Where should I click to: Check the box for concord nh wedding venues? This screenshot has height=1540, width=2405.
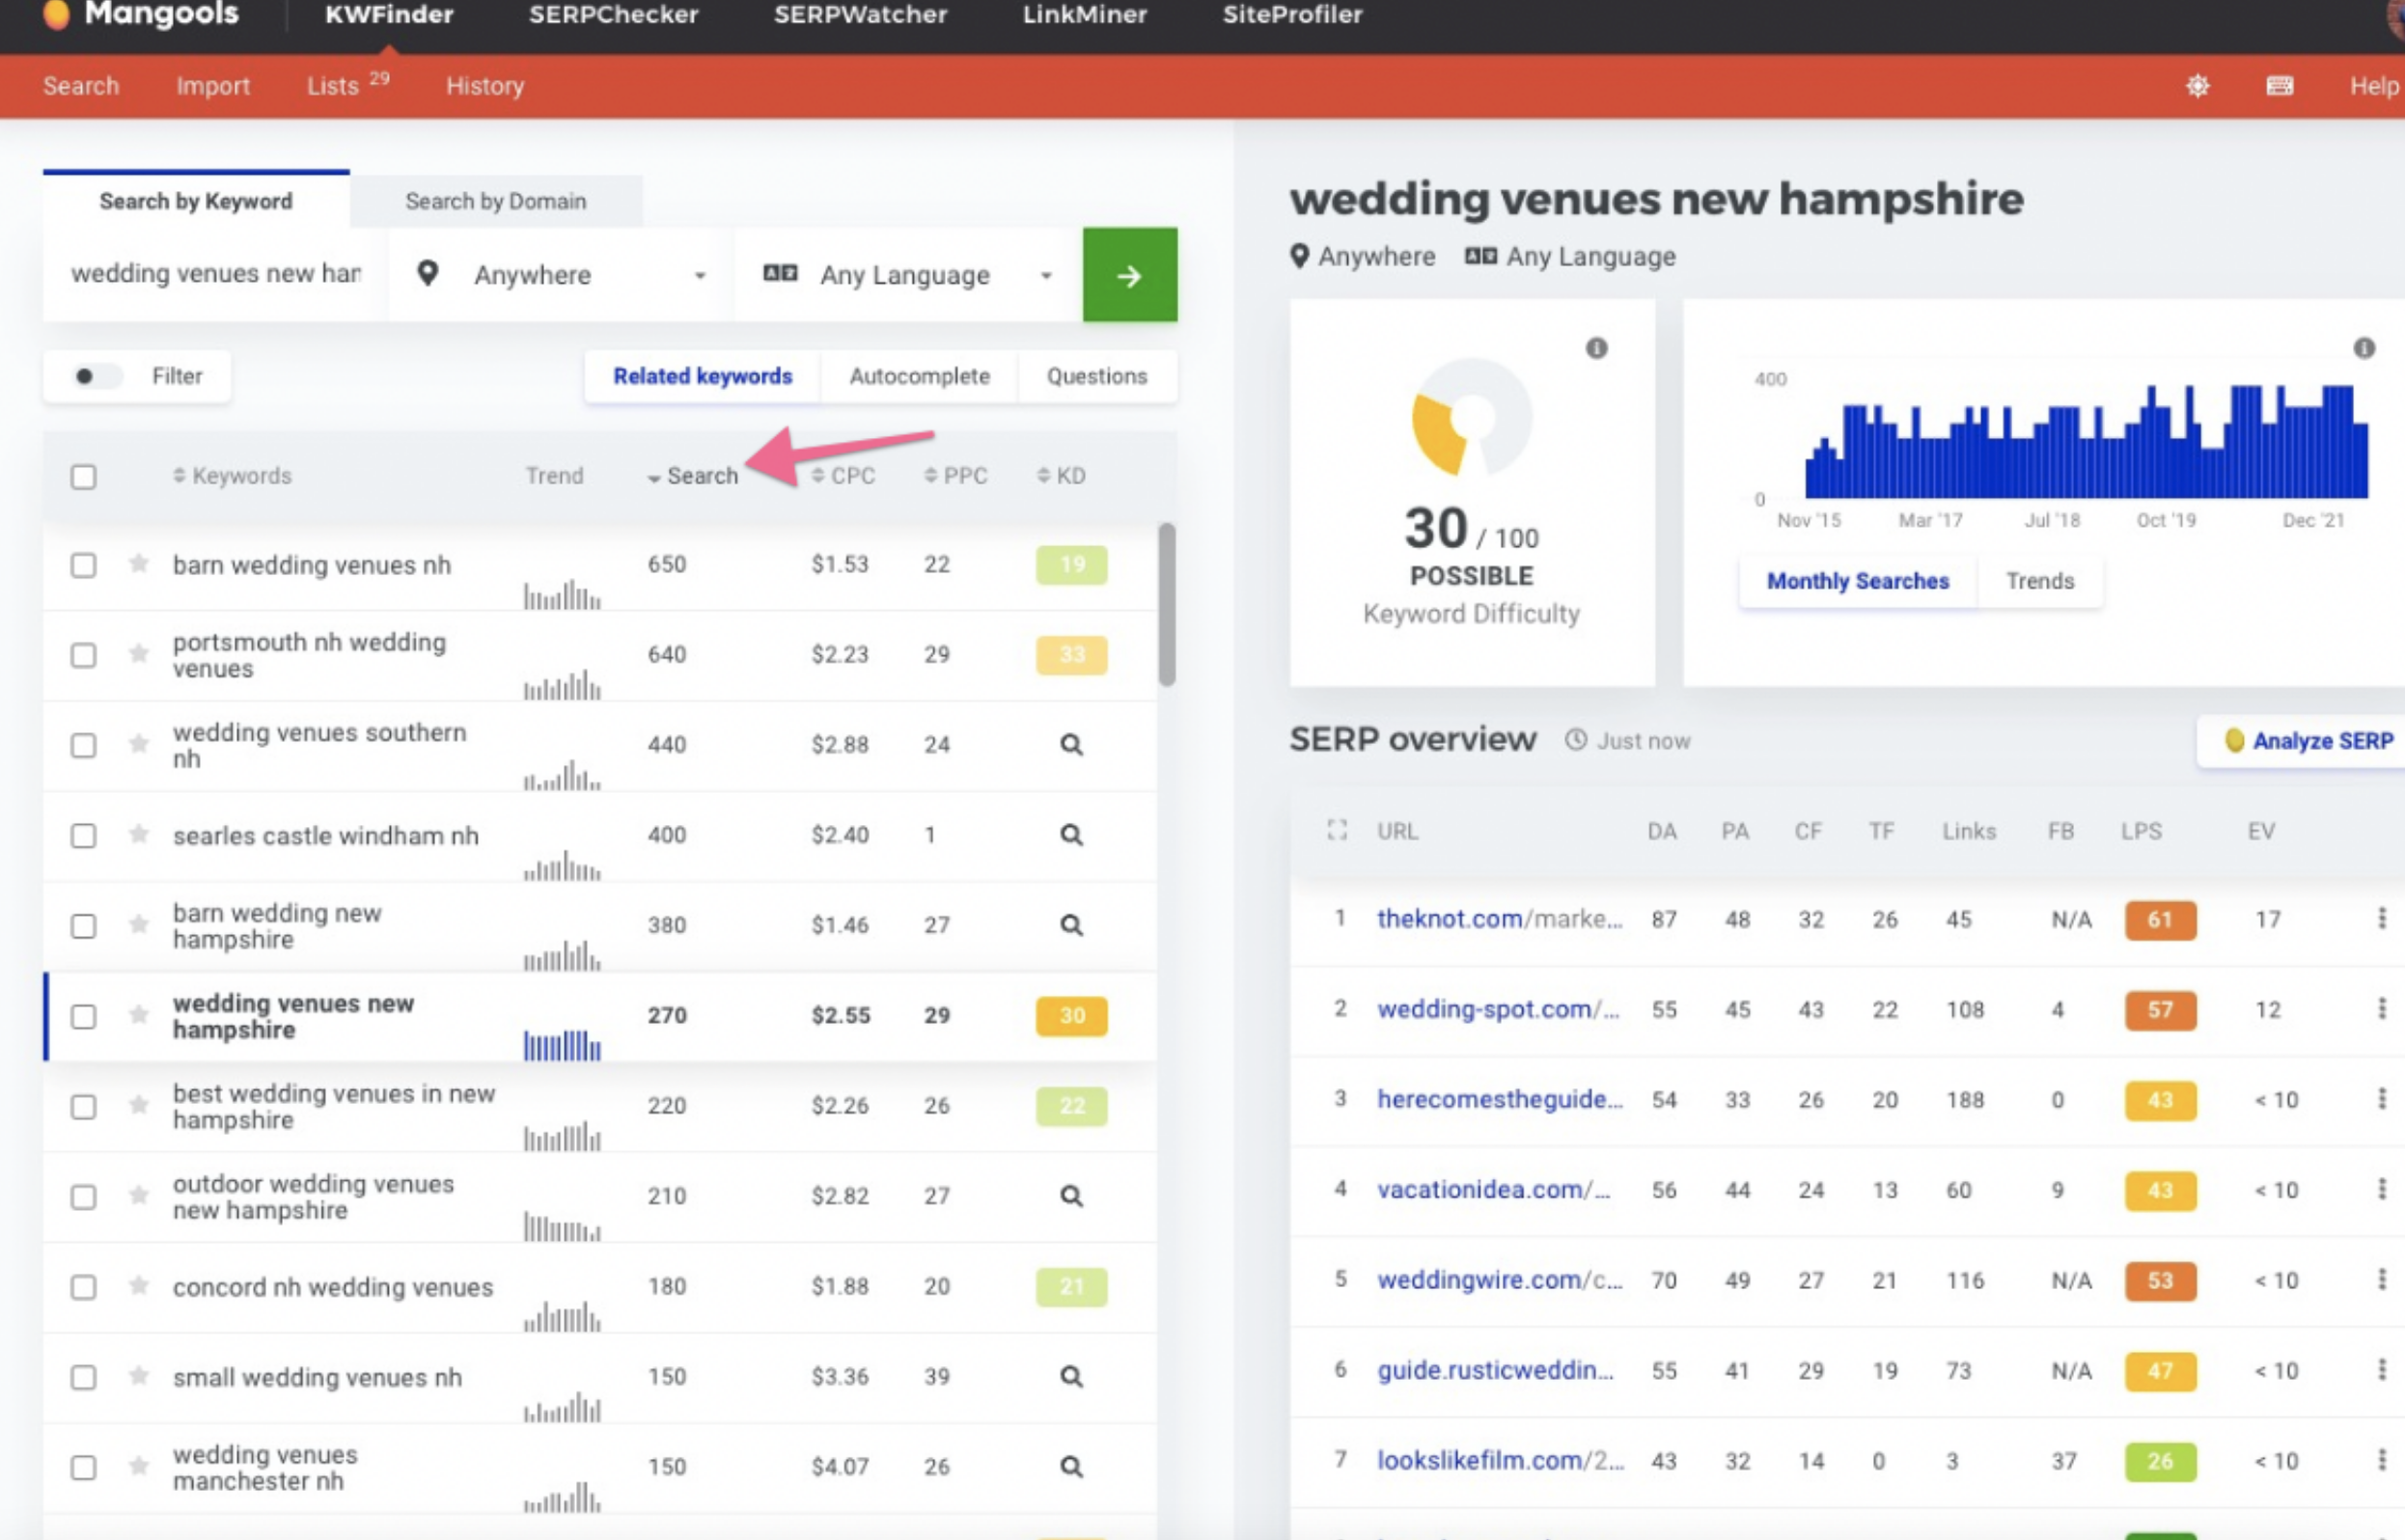click(84, 1286)
